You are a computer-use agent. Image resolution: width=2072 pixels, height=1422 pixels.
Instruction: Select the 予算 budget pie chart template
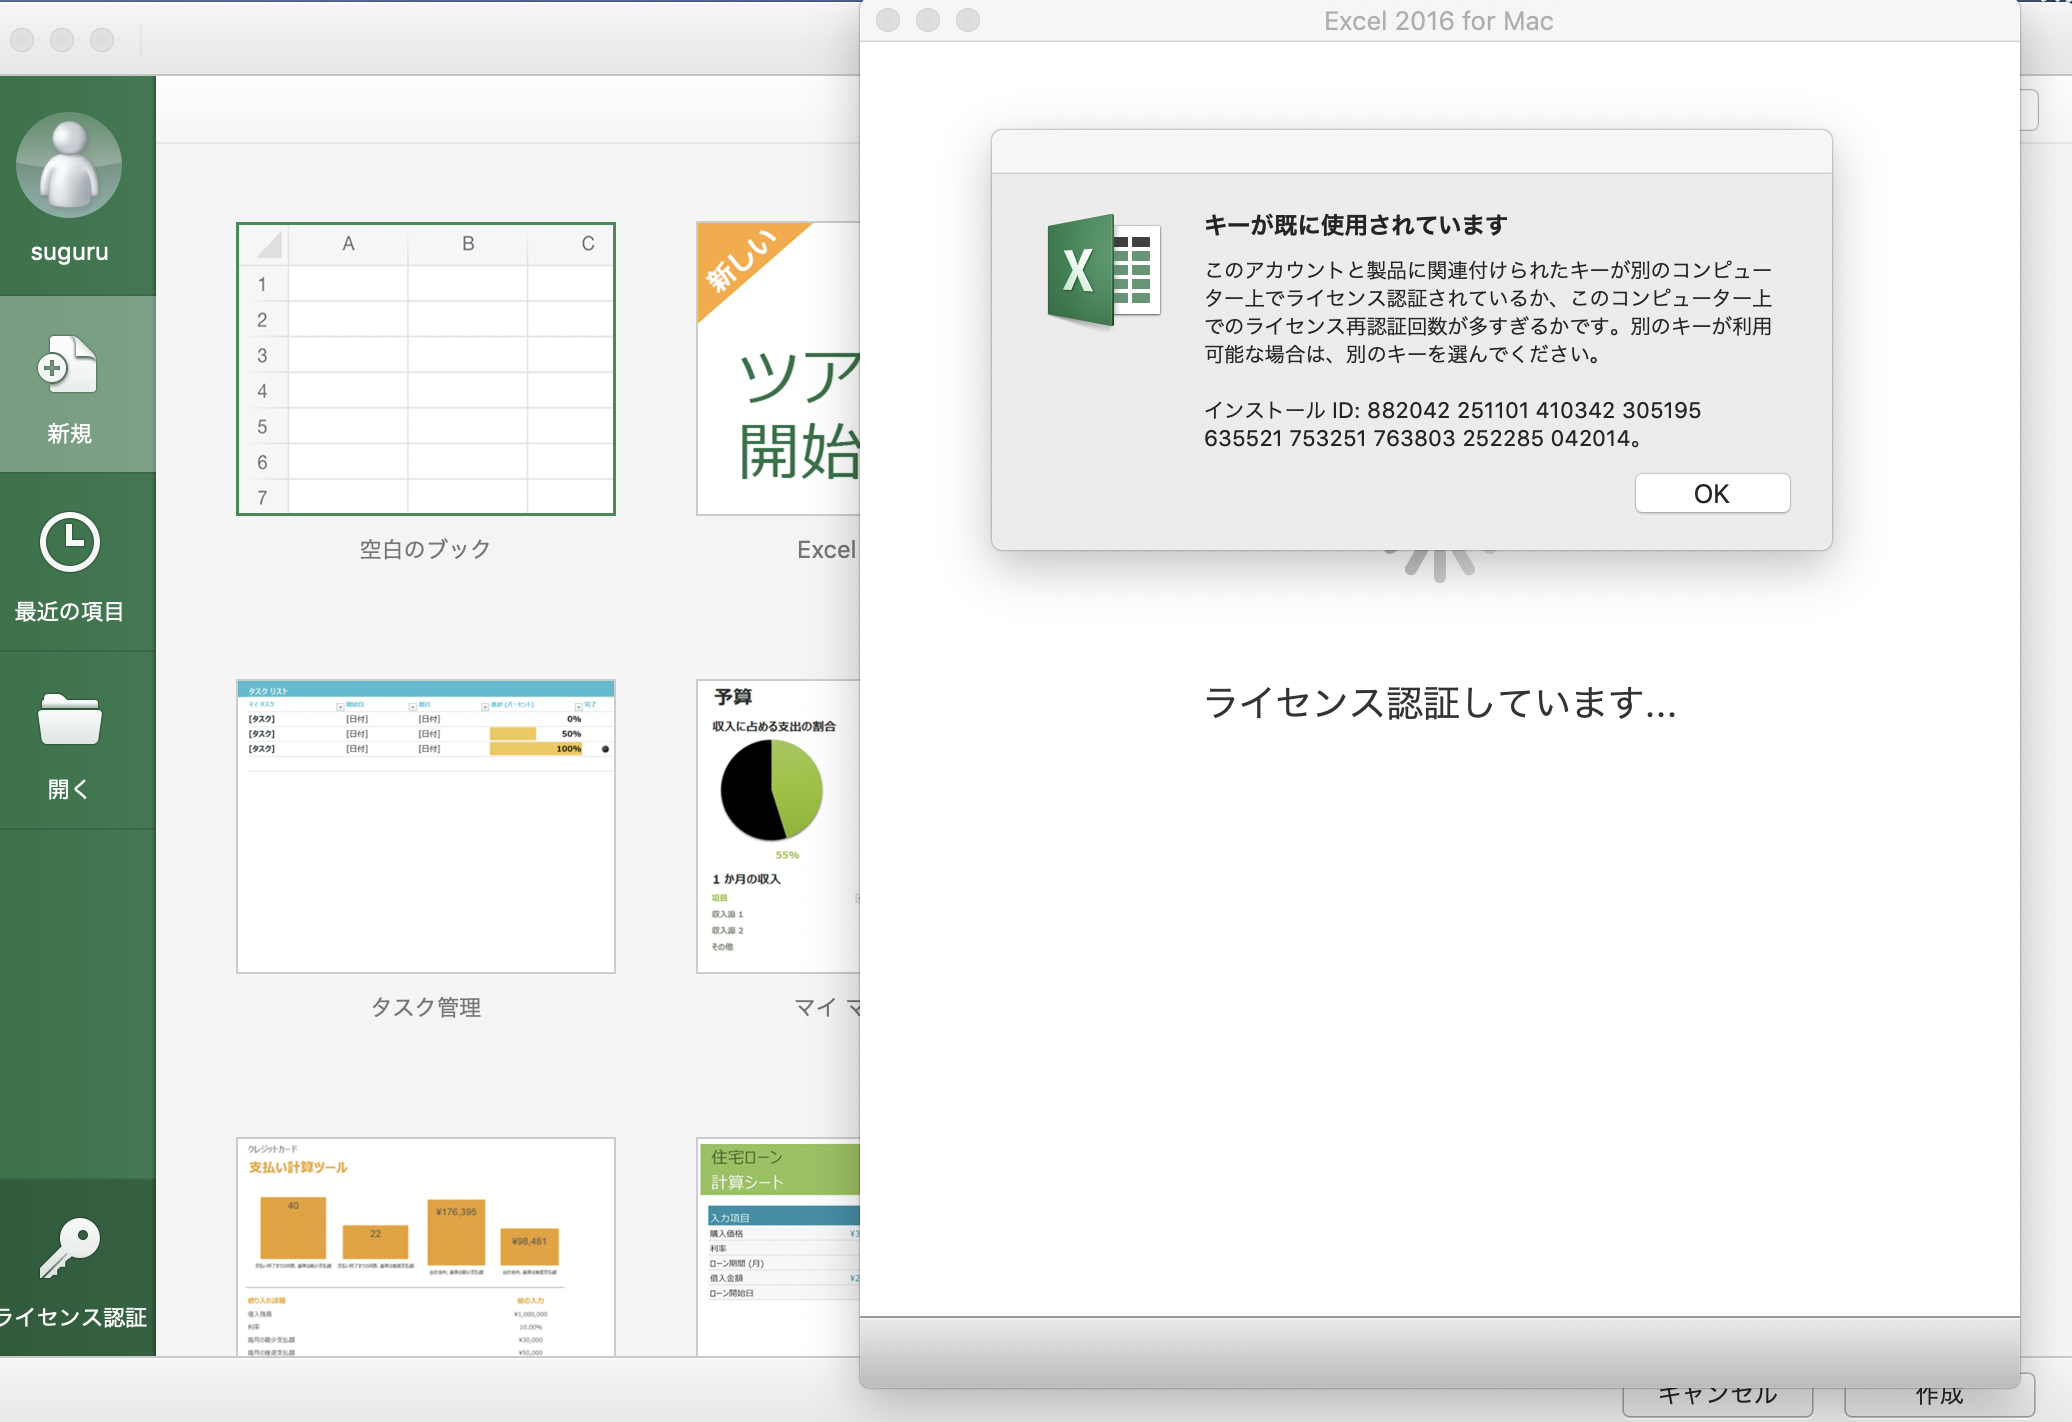coord(778,826)
